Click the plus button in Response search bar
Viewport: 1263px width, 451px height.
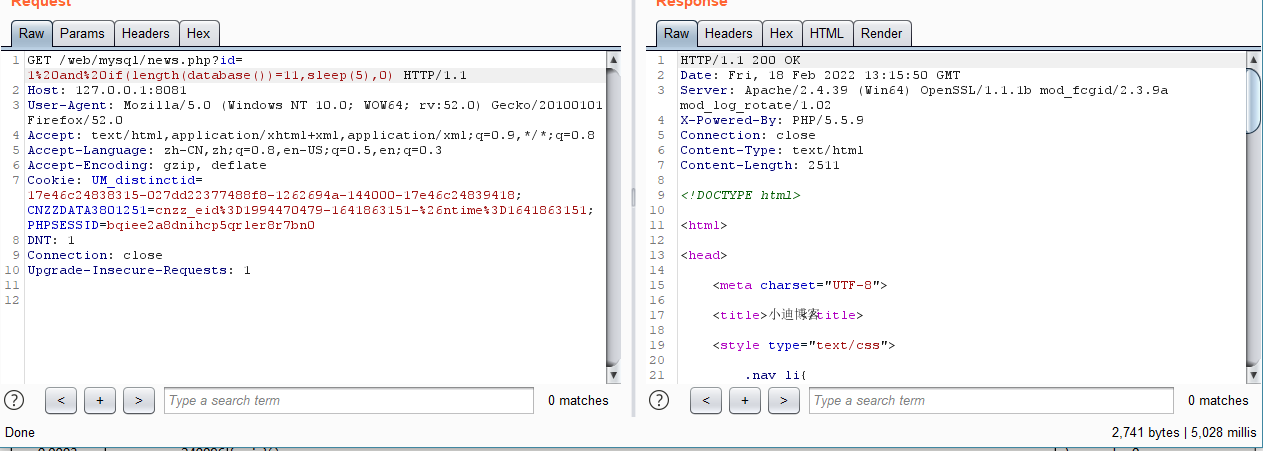745,400
